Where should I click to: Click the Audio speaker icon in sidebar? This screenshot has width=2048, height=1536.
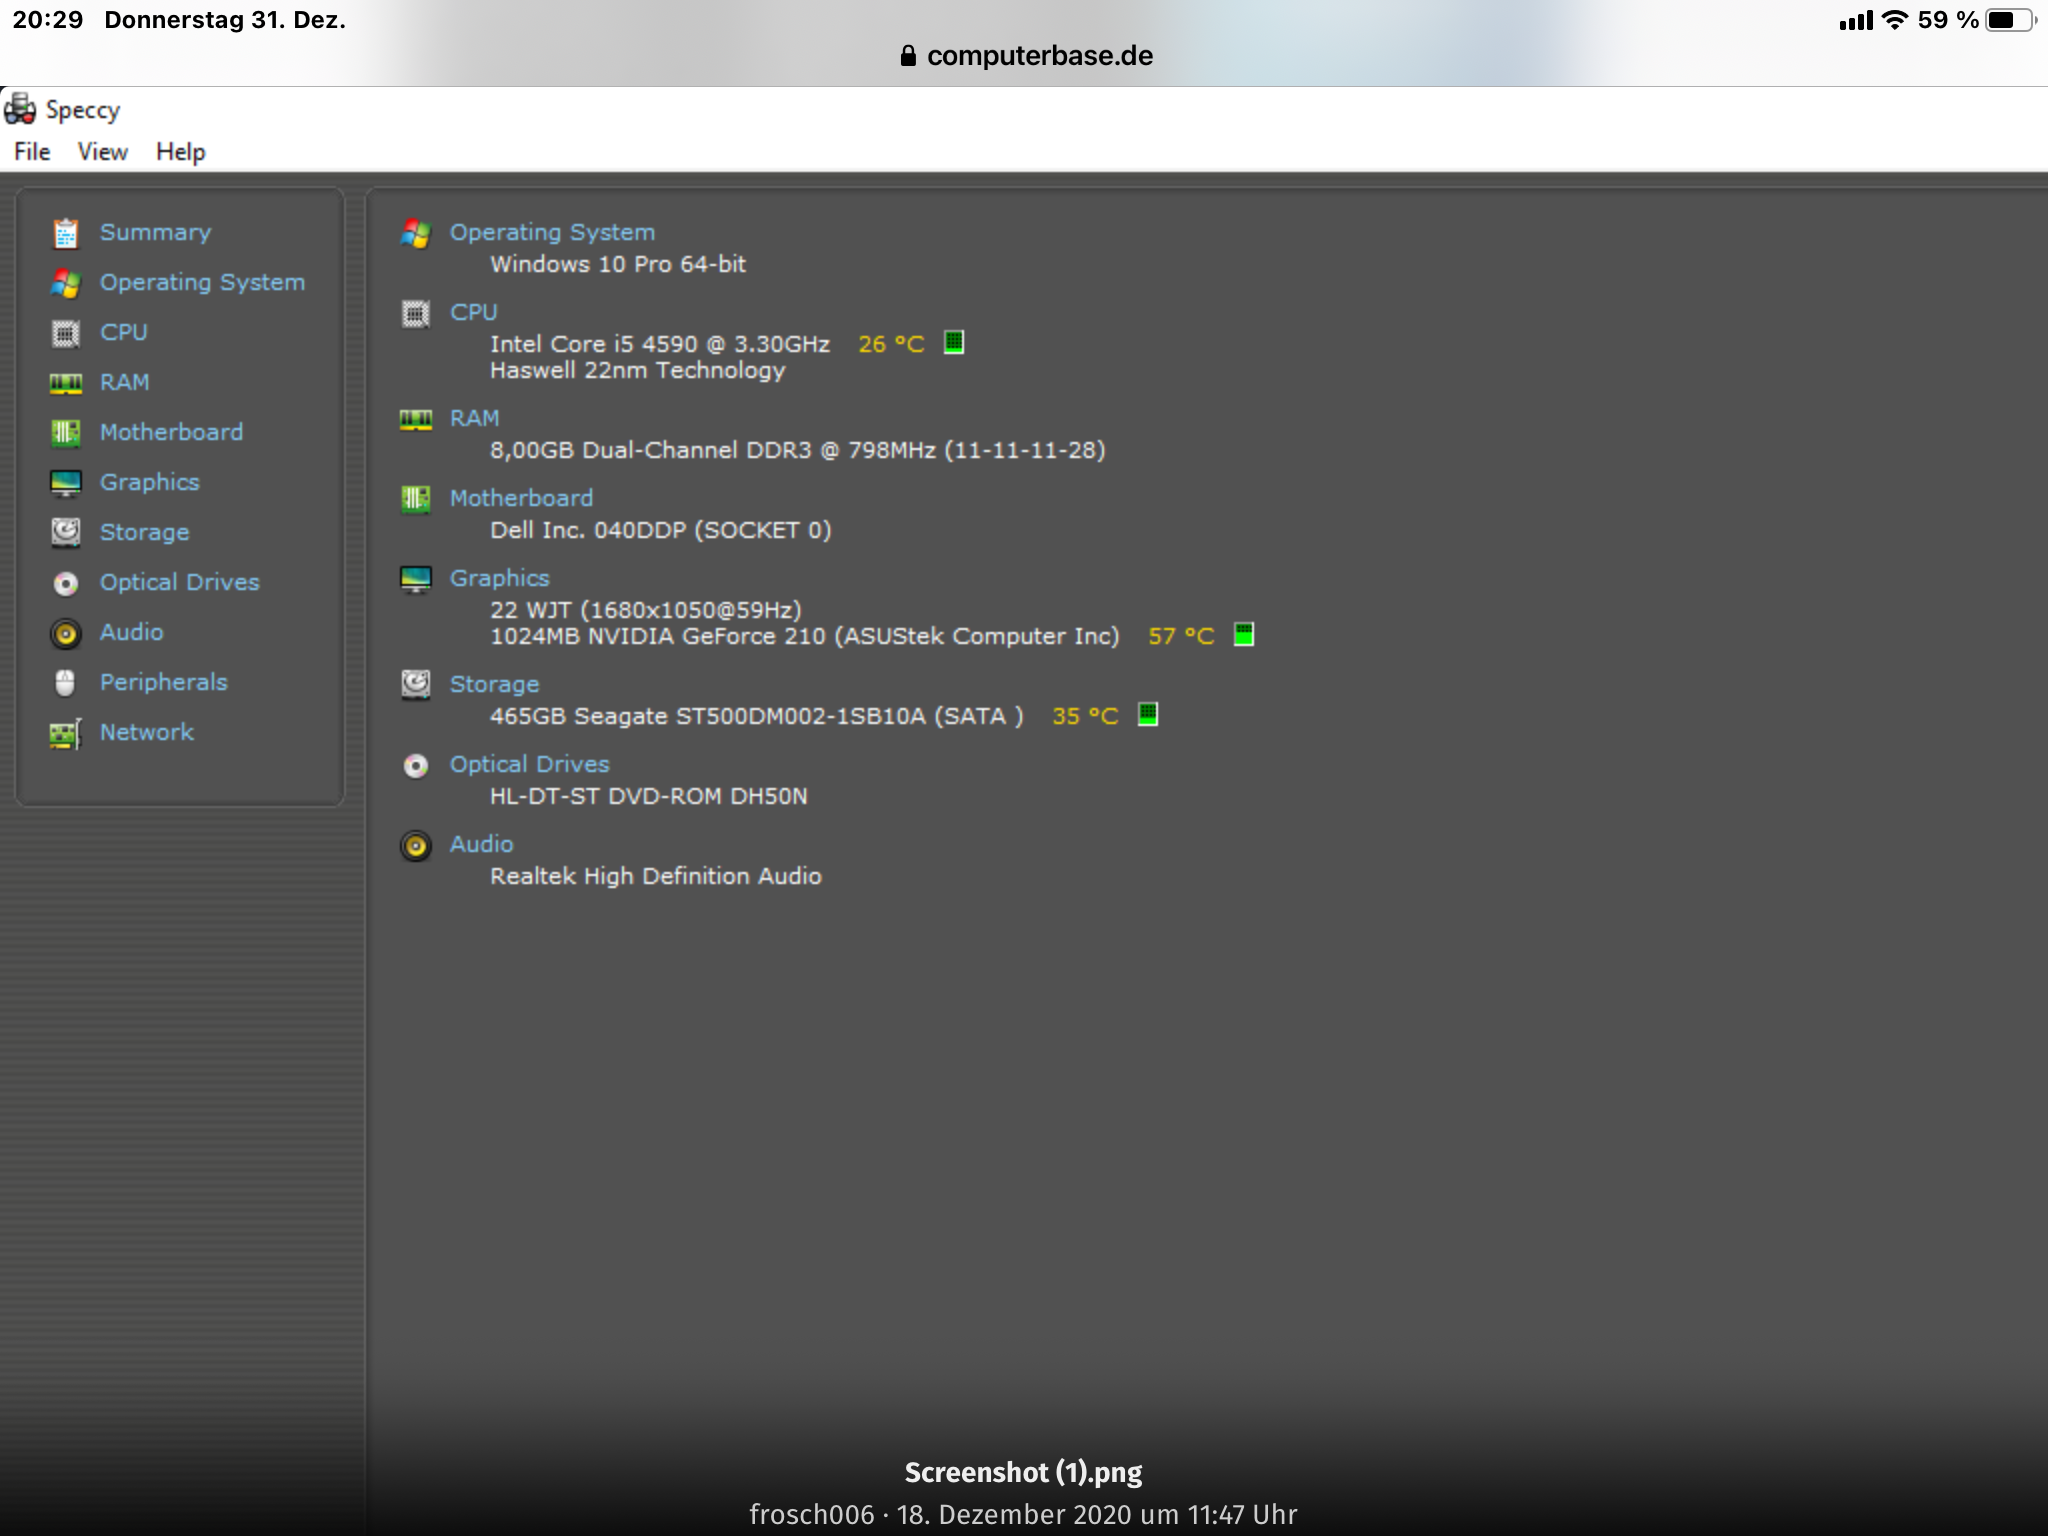(x=66, y=633)
